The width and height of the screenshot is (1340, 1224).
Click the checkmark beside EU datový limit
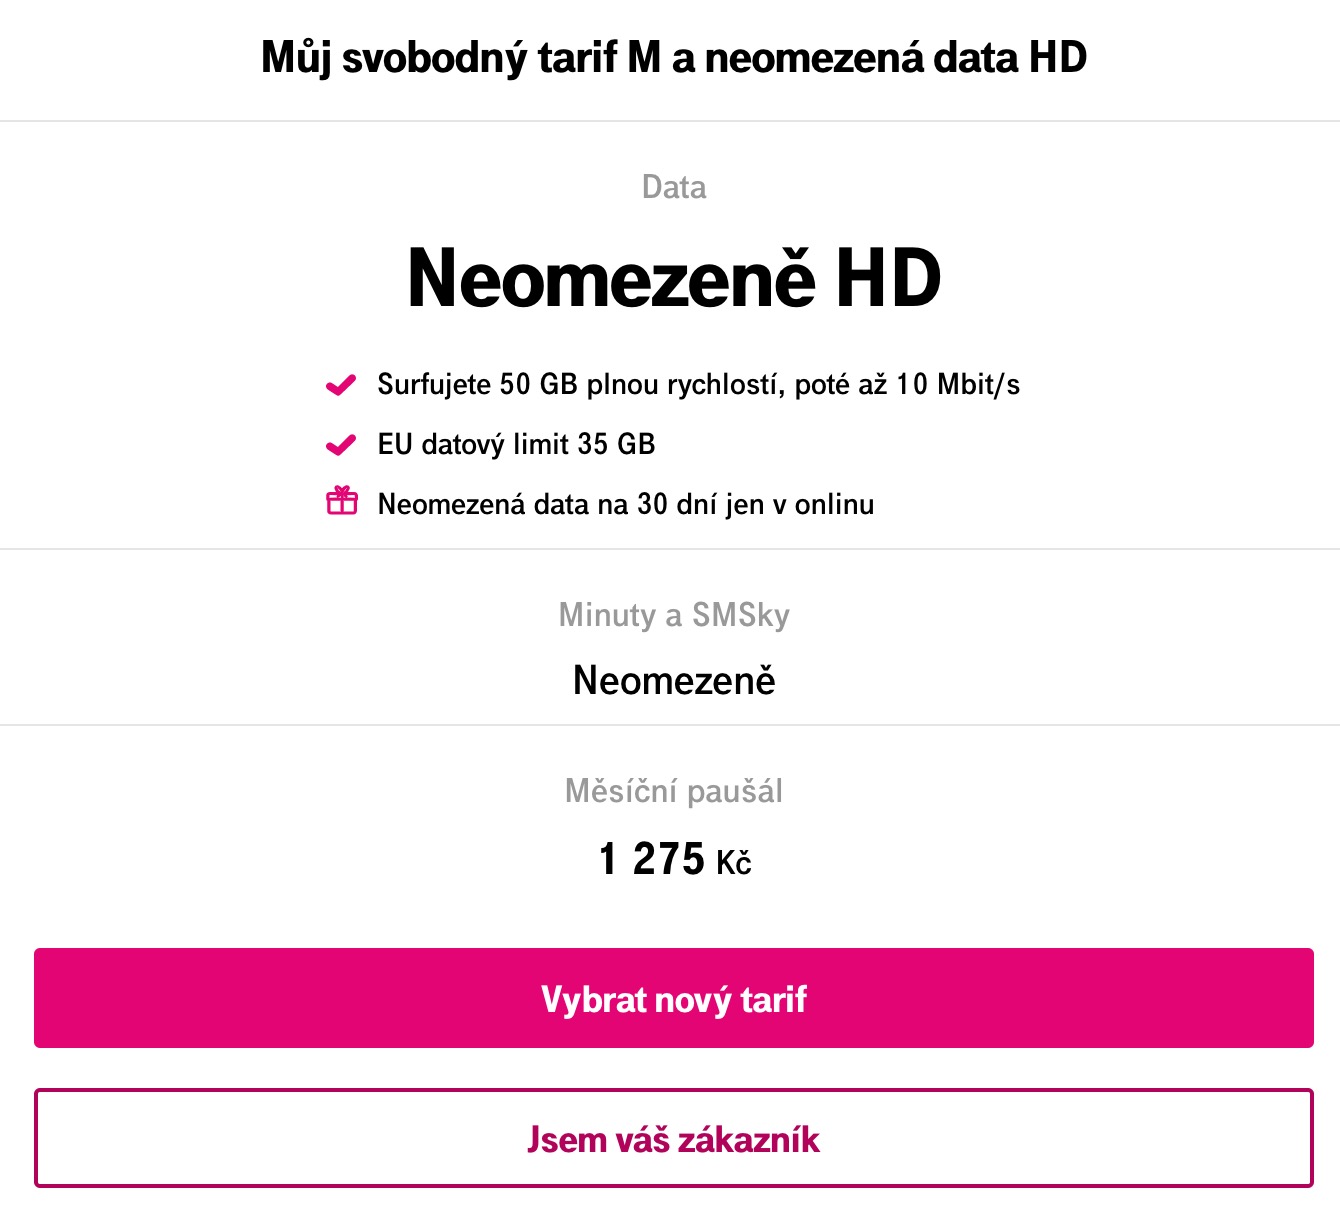341,444
